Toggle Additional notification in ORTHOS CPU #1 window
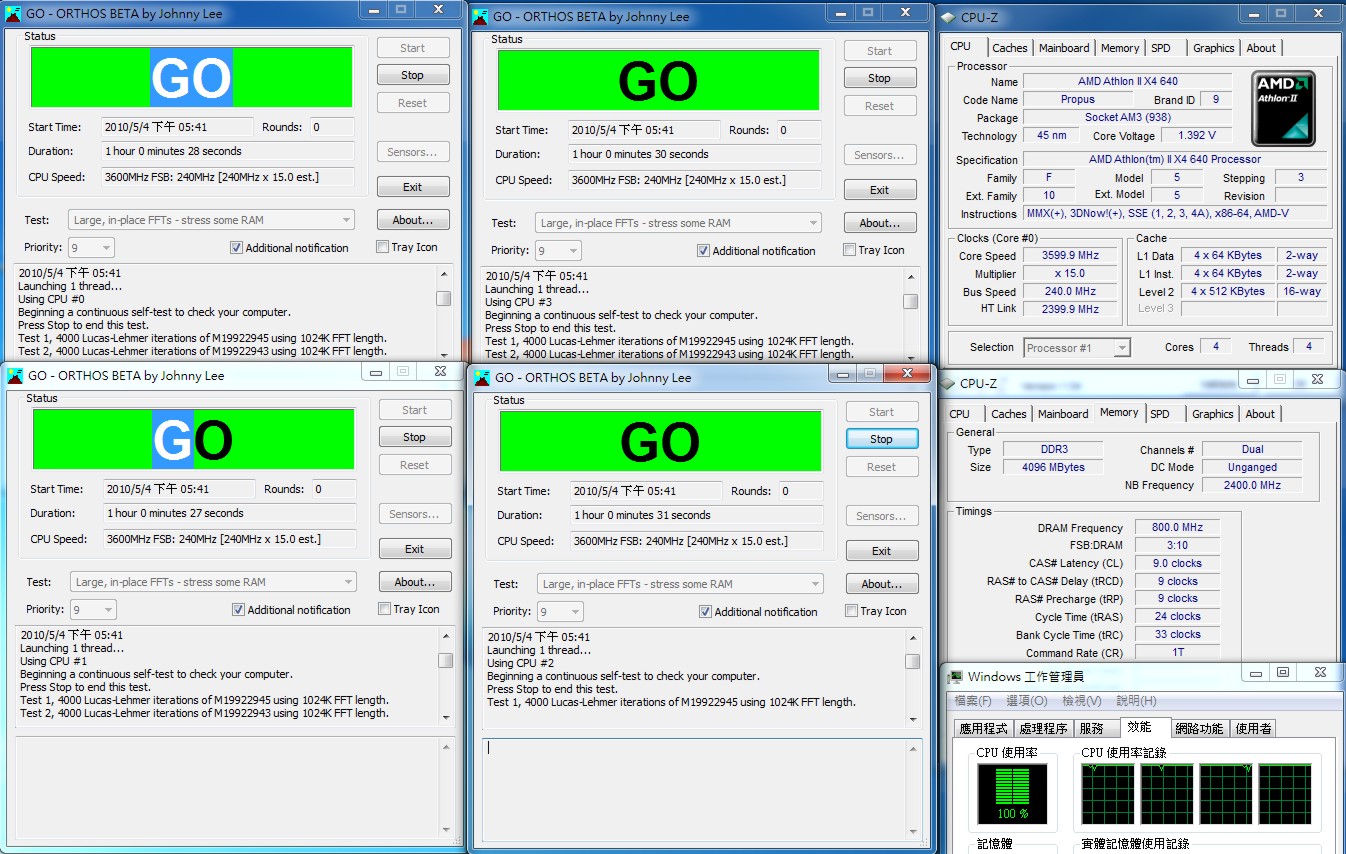The width and height of the screenshot is (1346, 854). 238,610
